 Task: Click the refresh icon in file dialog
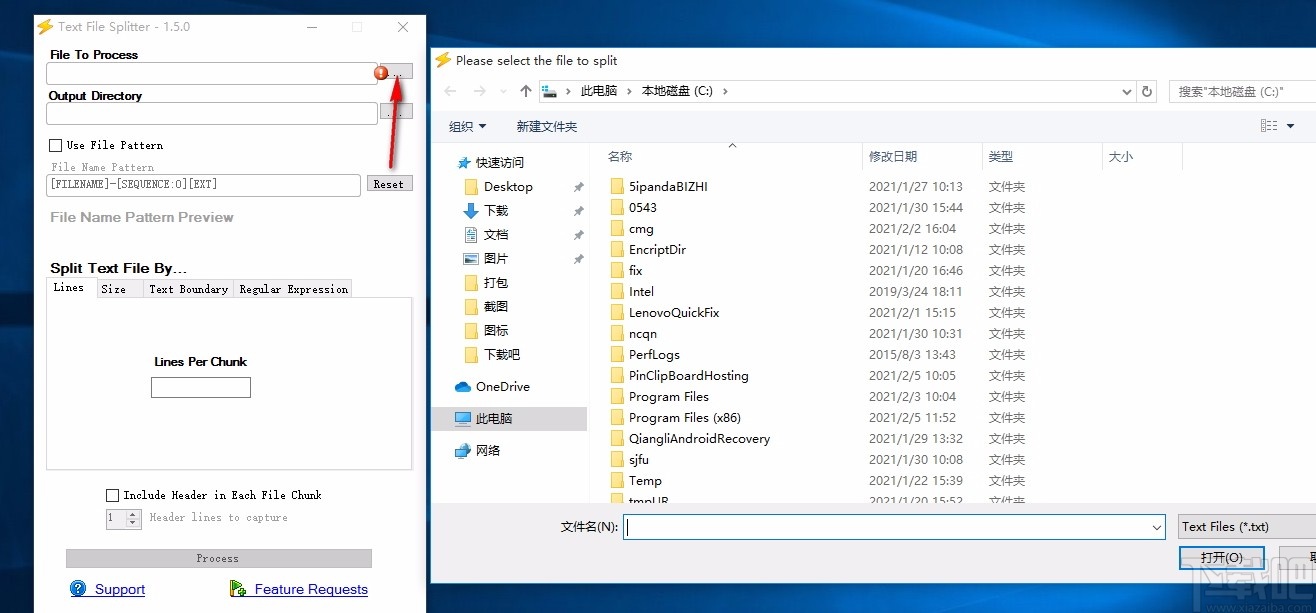[1146, 91]
